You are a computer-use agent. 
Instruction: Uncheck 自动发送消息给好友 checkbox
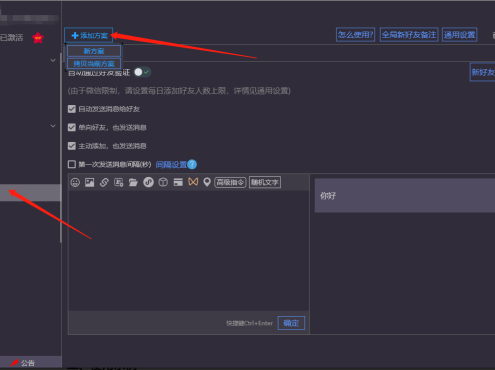(72, 109)
